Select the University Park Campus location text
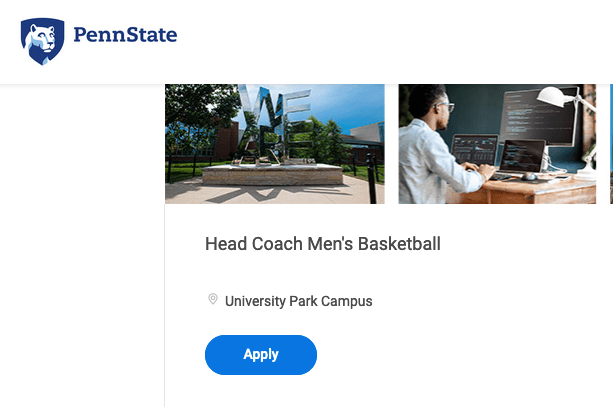Image resolution: width=613 pixels, height=407 pixels. pos(298,301)
